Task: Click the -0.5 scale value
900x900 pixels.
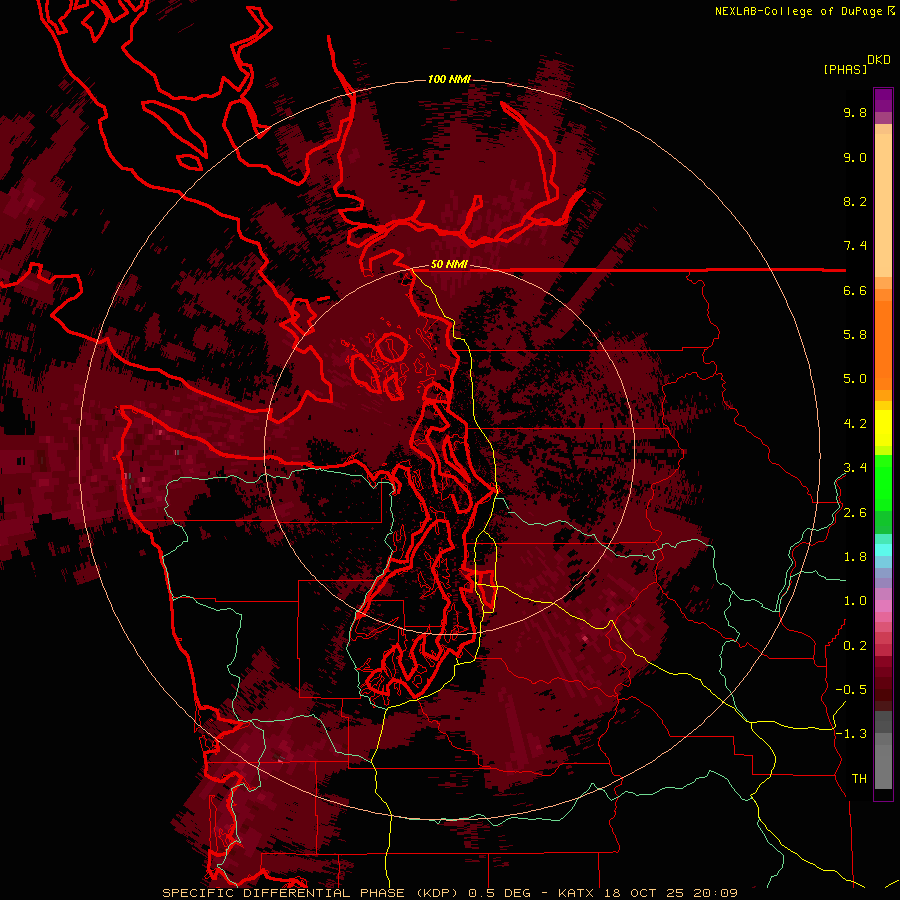Action: [x=851, y=690]
